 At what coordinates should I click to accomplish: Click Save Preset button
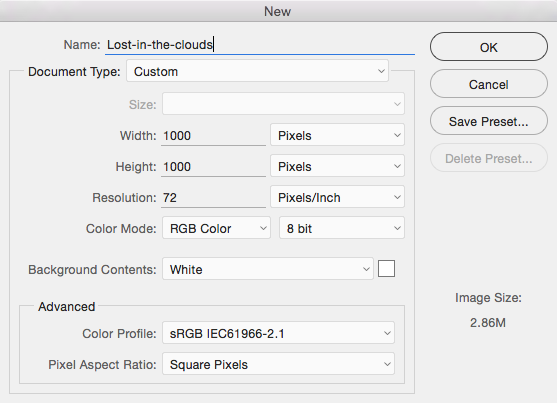point(488,121)
